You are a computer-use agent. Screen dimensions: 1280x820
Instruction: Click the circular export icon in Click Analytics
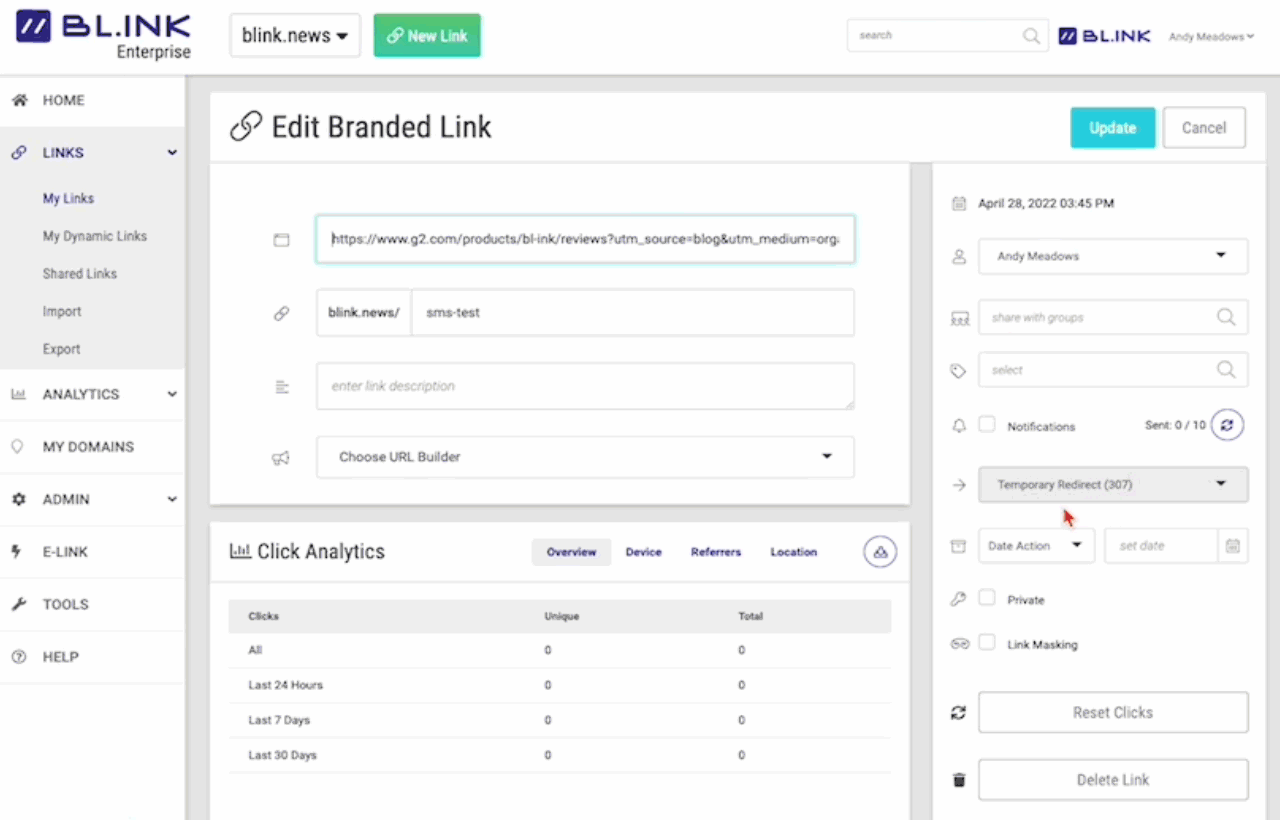coord(880,552)
